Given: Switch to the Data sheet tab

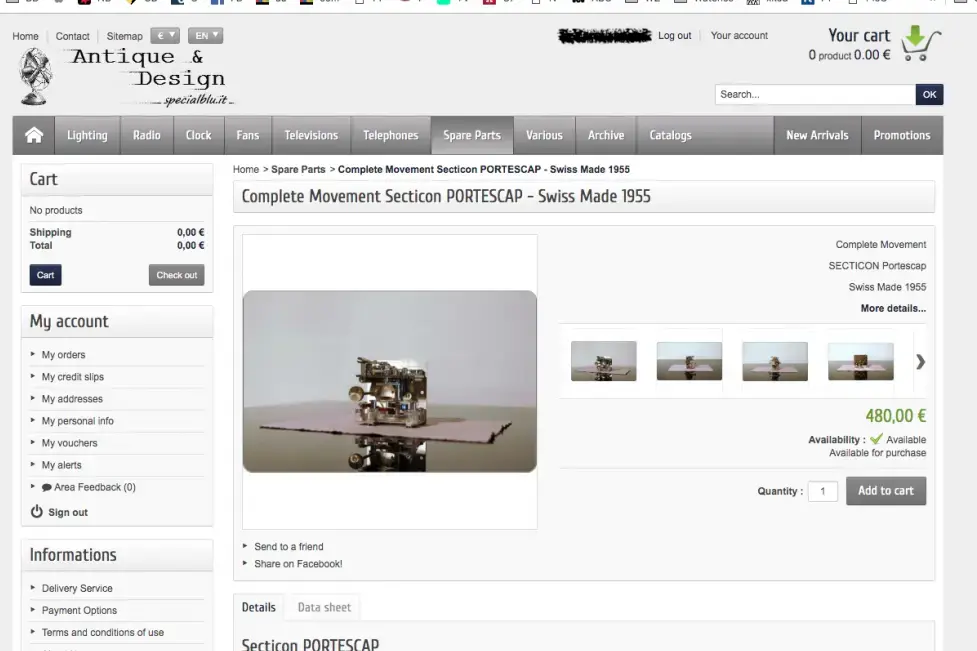Looking at the screenshot, I should [324, 607].
